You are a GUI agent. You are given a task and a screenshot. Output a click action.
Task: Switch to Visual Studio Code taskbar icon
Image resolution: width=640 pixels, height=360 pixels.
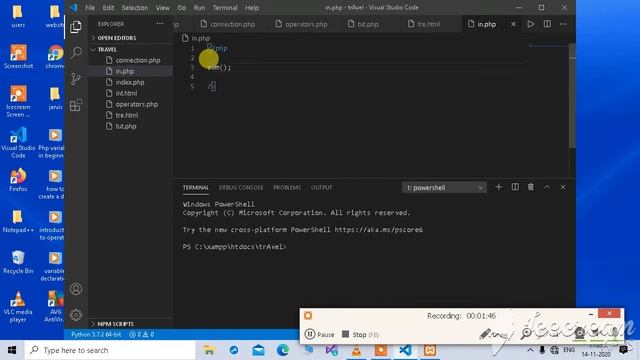pyautogui.click(x=405, y=350)
